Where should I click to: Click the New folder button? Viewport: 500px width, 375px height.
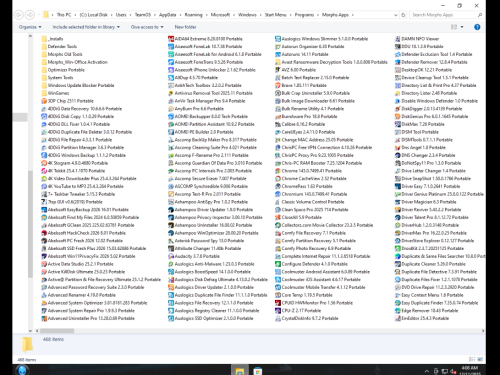click(x=185, y=27)
